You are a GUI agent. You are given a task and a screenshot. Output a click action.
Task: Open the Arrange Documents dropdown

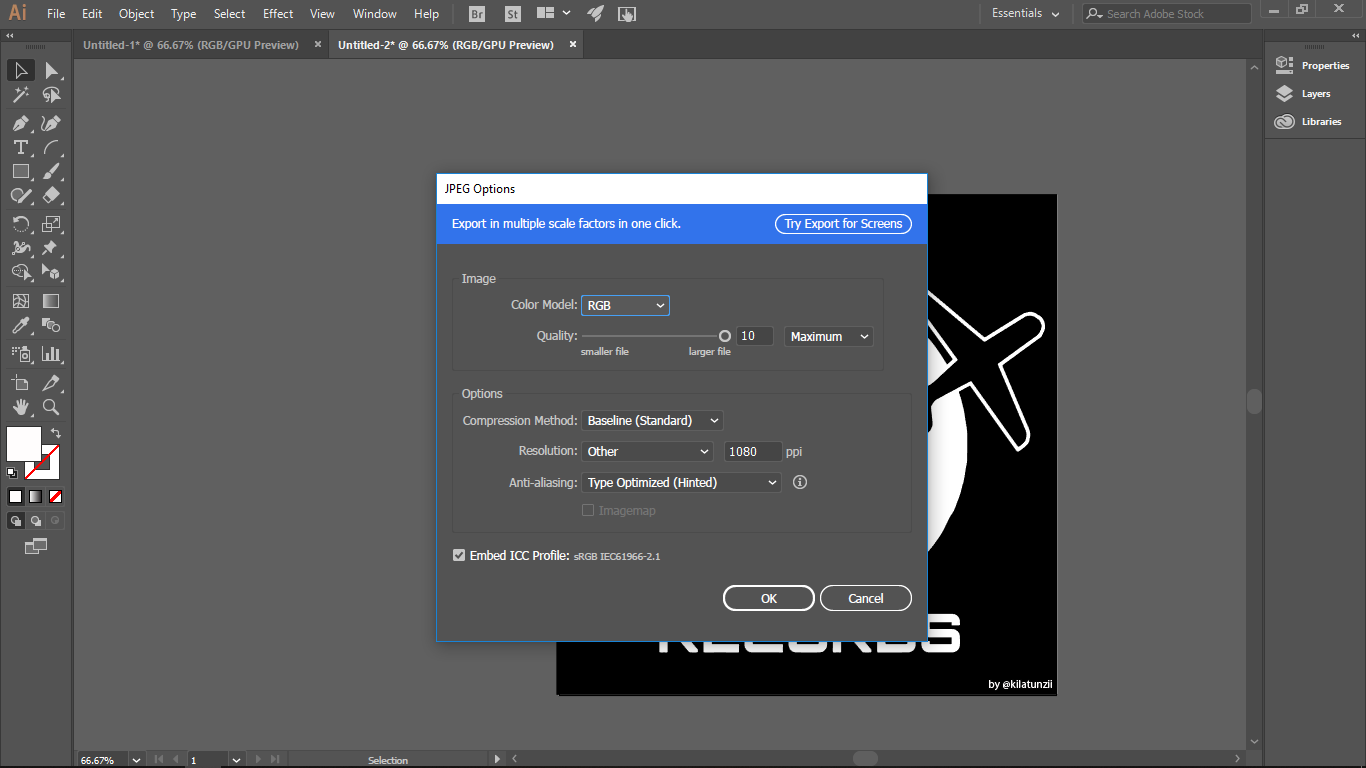pos(553,14)
